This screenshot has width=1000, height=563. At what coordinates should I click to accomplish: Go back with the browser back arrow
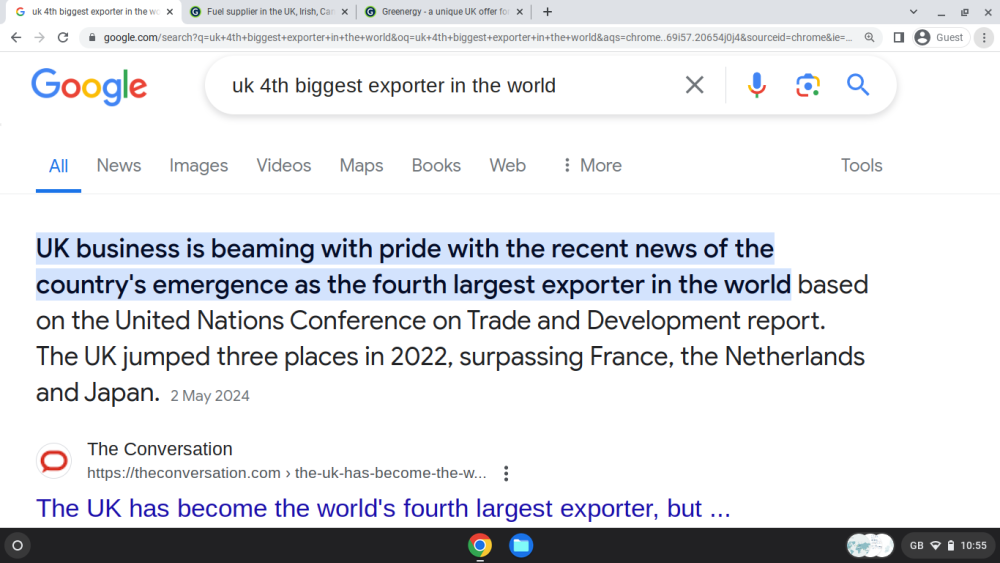click(x=16, y=38)
